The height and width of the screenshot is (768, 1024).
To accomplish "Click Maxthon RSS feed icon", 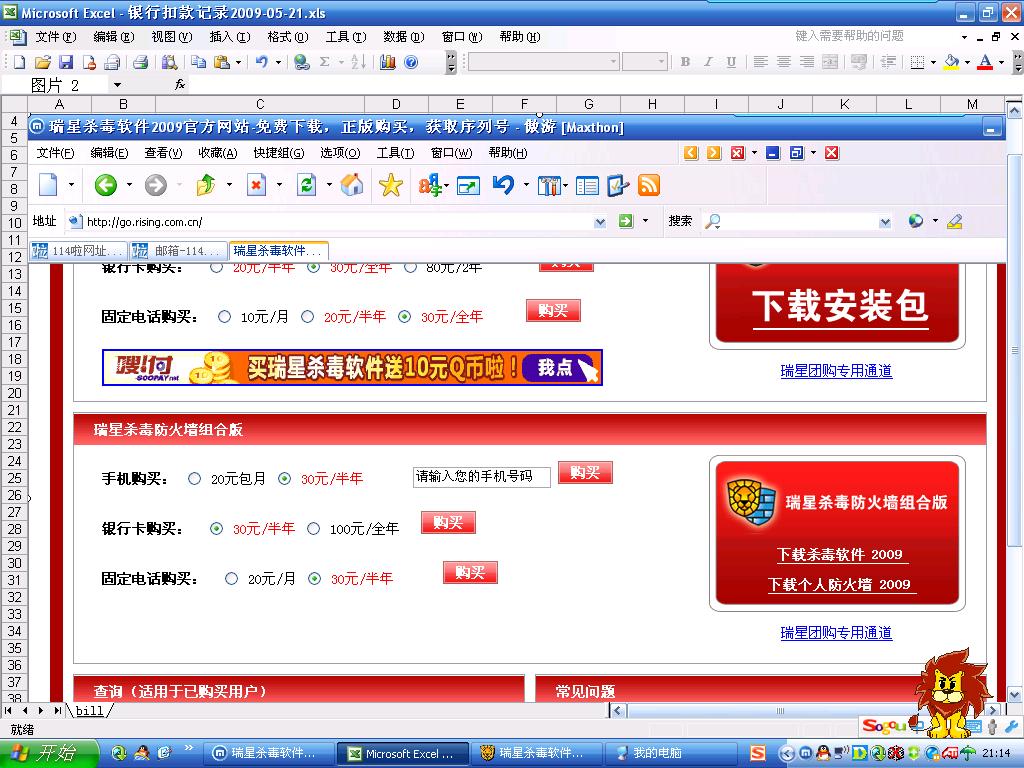I will pos(648,185).
